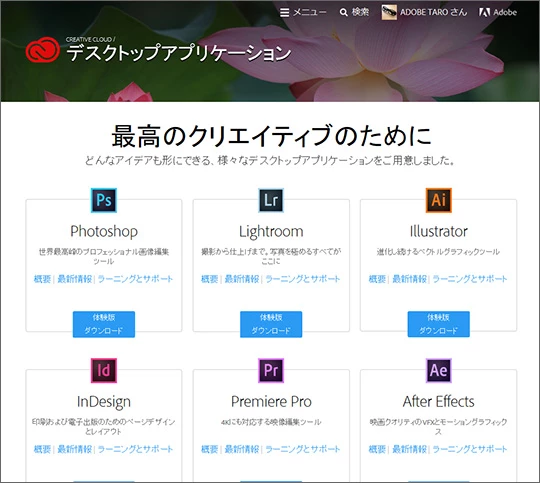Open the 概要 link under InDesign

(x=42, y=449)
